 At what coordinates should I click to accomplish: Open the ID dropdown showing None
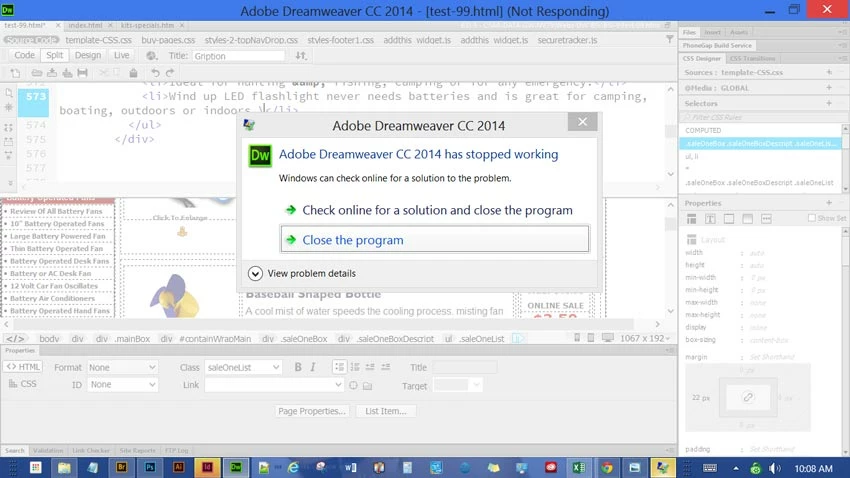[x=122, y=384]
